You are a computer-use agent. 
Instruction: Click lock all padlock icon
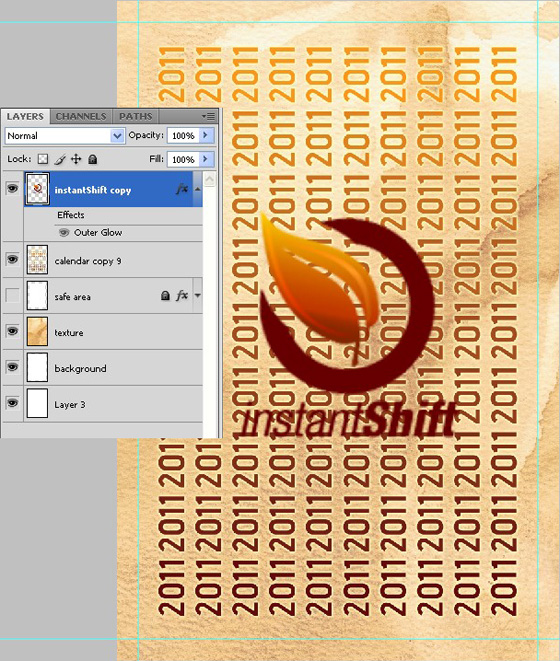[93, 159]
